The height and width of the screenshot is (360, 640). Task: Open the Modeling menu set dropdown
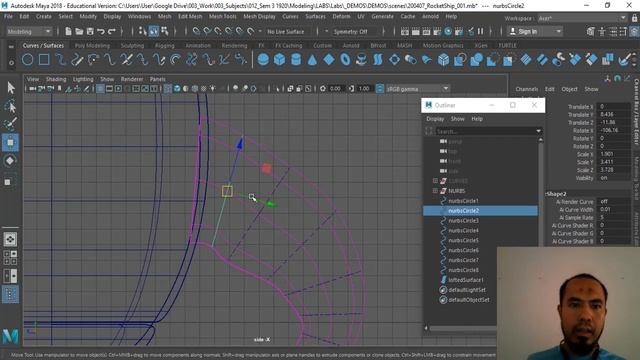point(29,31)
